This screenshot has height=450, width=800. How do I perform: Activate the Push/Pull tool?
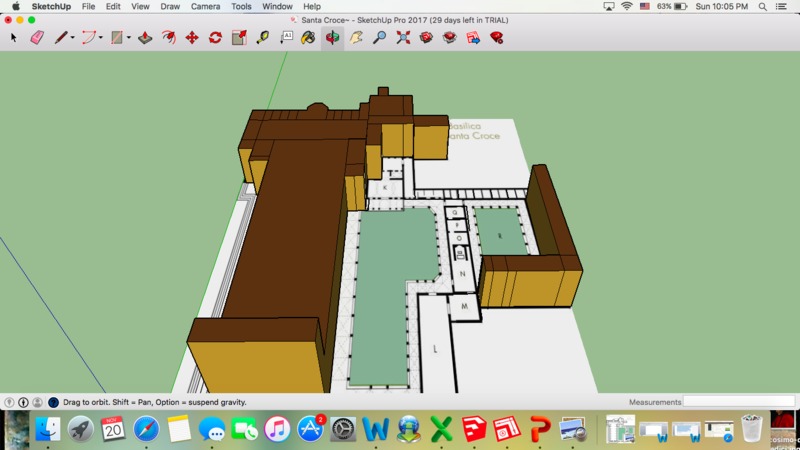pyautogui.click(x=145, y=37)
